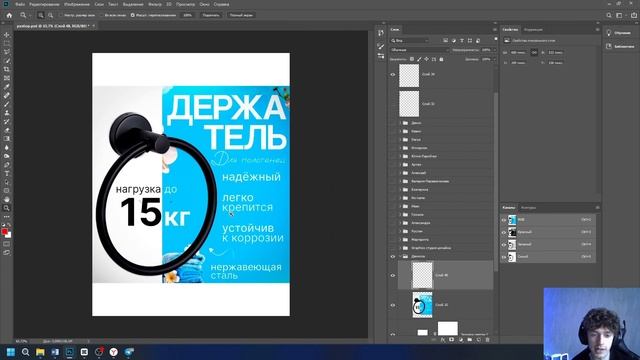Toggle the link width and height icon
Image resolution: width=640 pixels, height=360 pixels.
point(534,53)
